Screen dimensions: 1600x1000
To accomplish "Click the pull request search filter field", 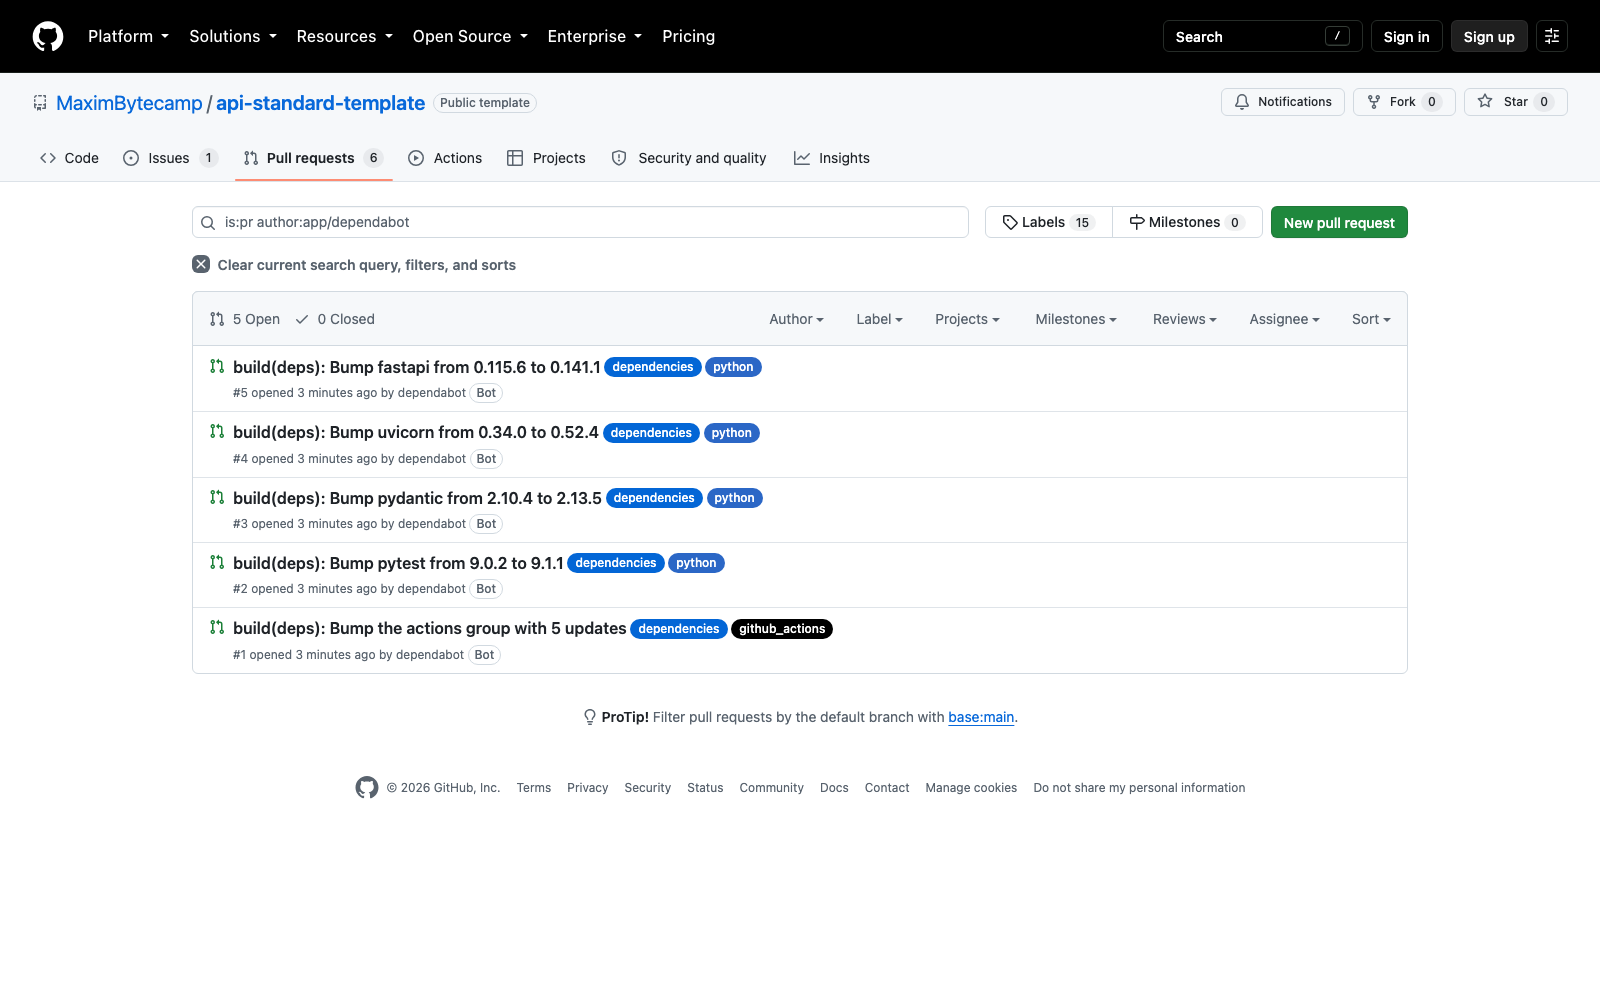I will [x=580, y=222].
